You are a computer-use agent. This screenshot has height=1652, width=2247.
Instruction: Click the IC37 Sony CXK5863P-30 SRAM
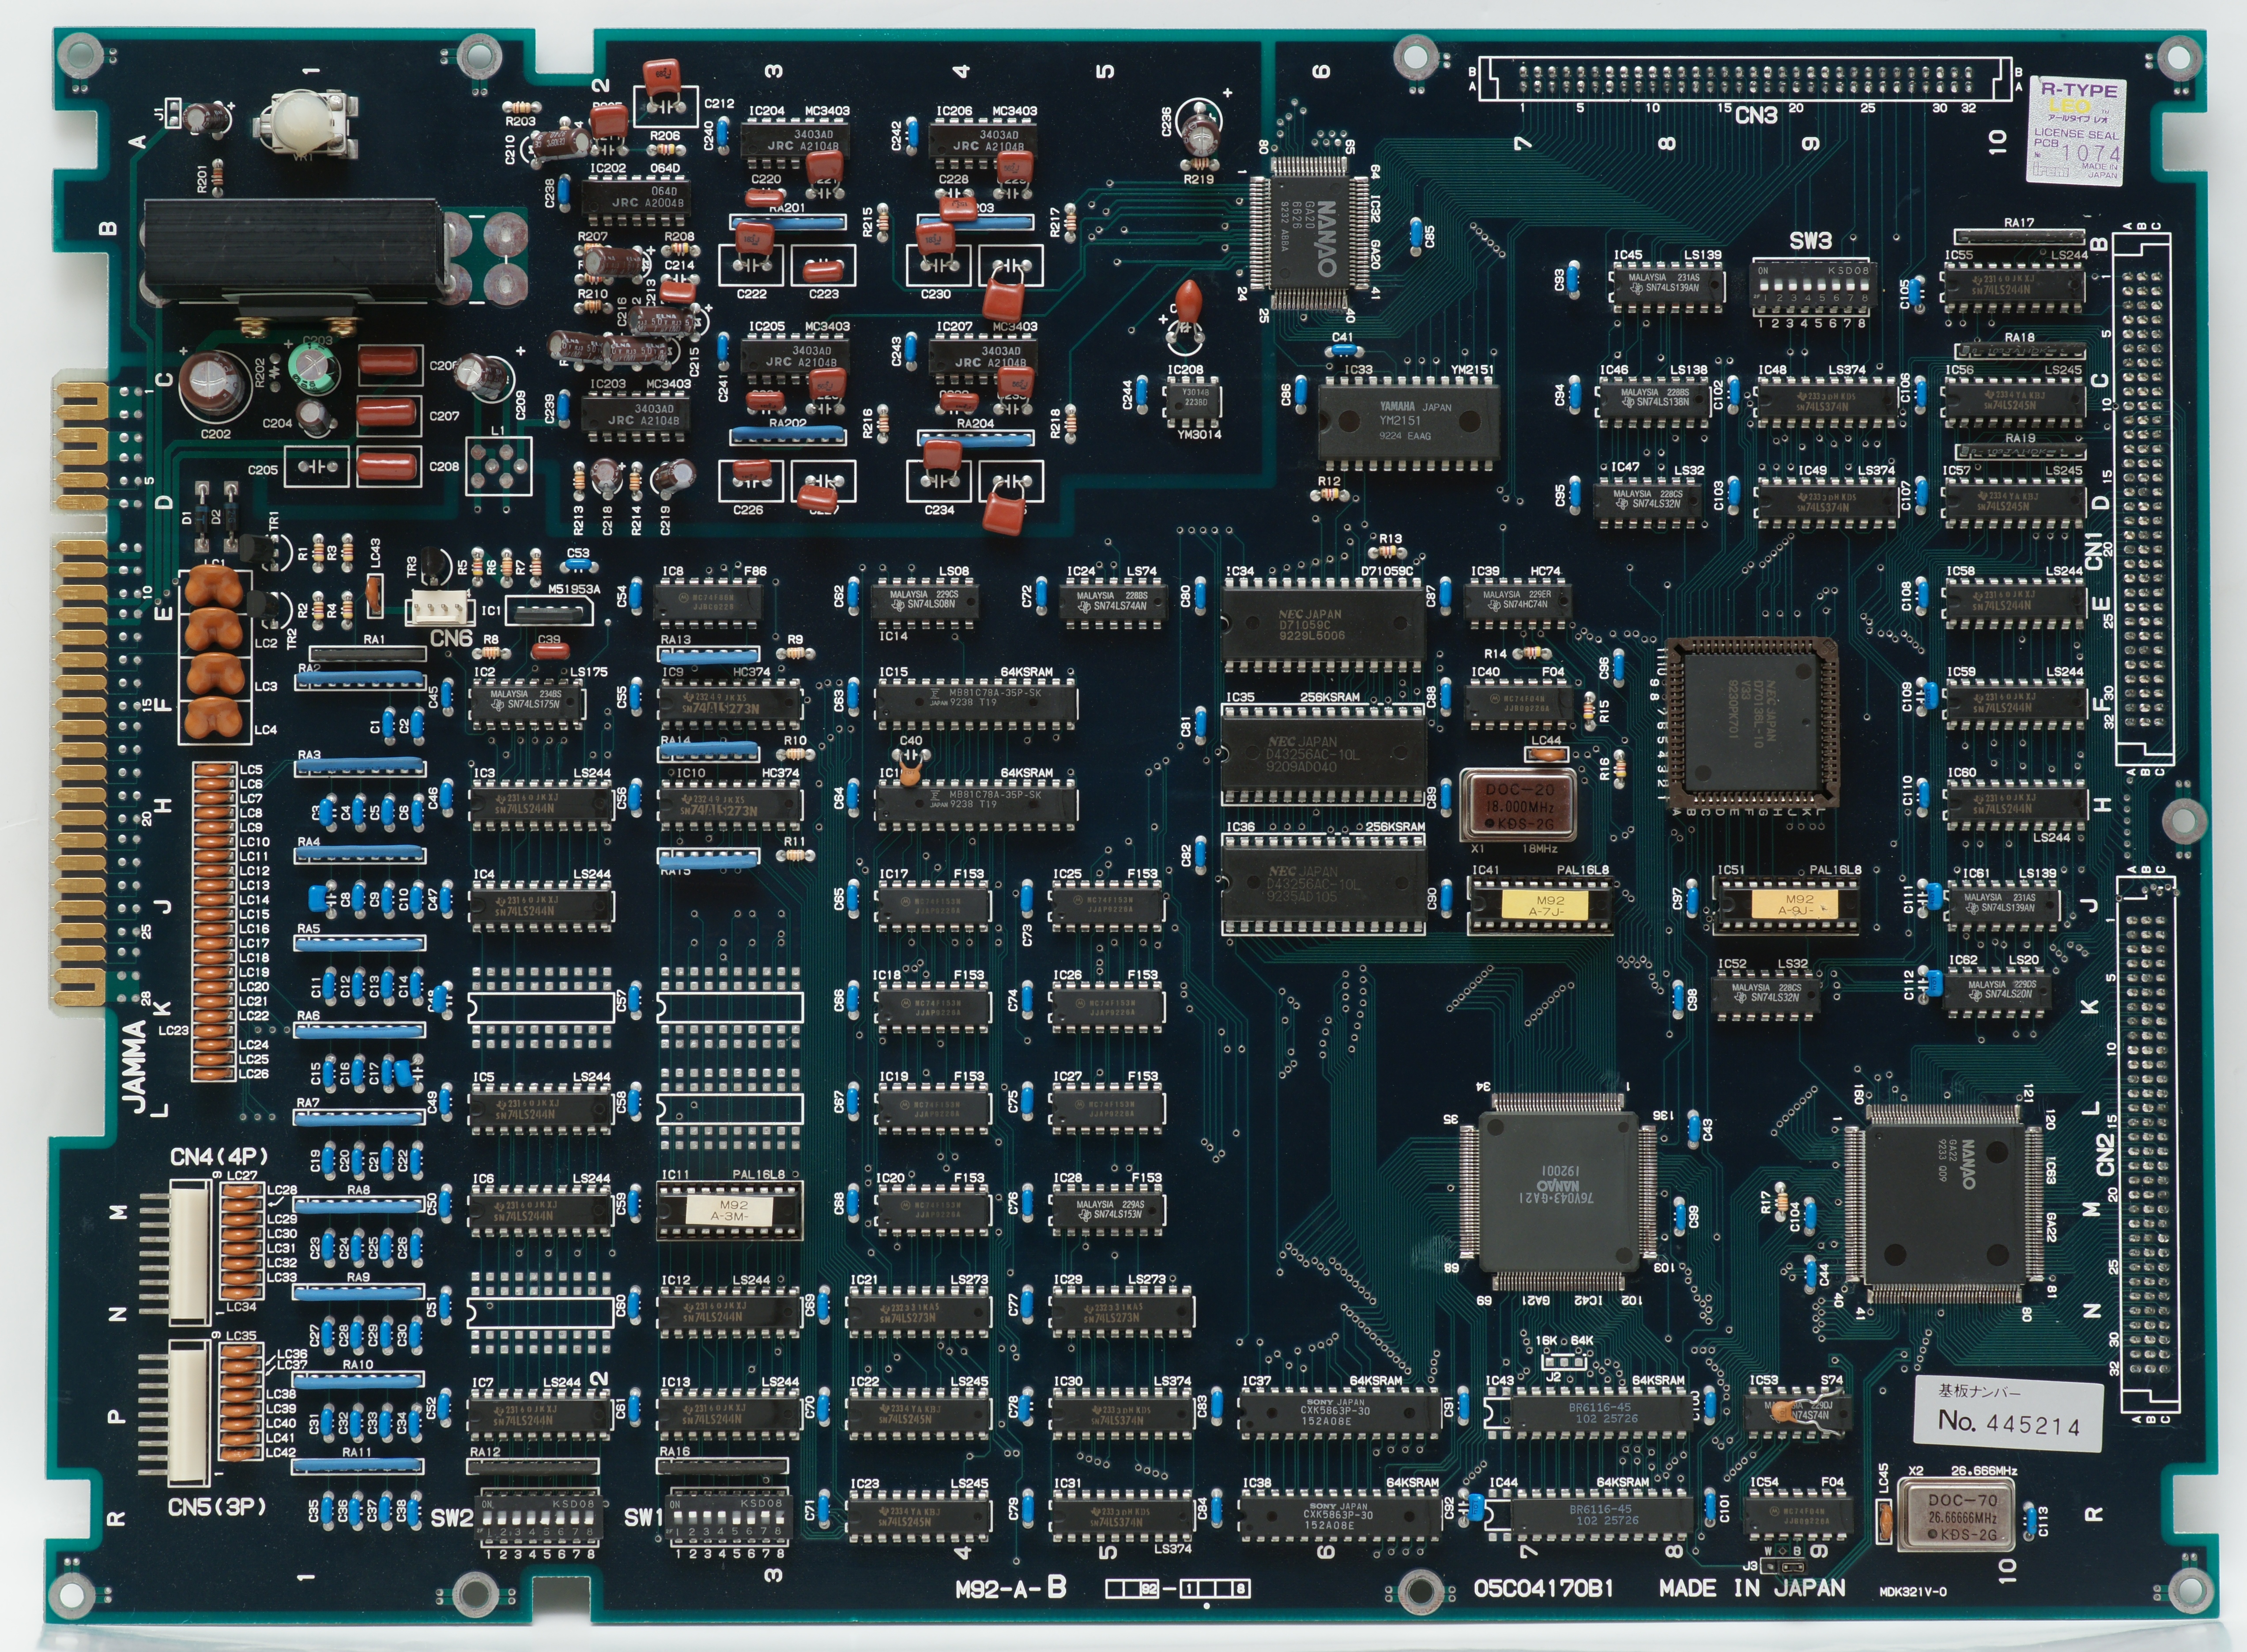pos(1339,1413)
